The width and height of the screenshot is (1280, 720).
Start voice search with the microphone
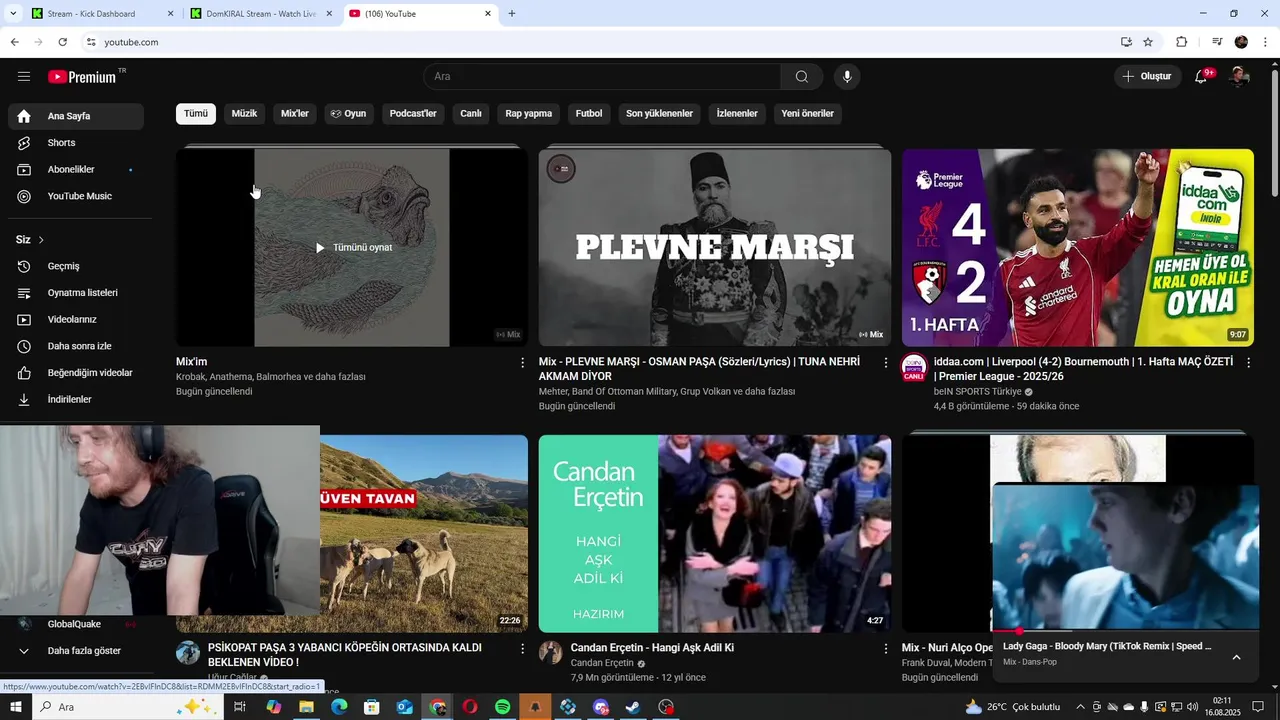pyautogui.click(x=847, y=77)
